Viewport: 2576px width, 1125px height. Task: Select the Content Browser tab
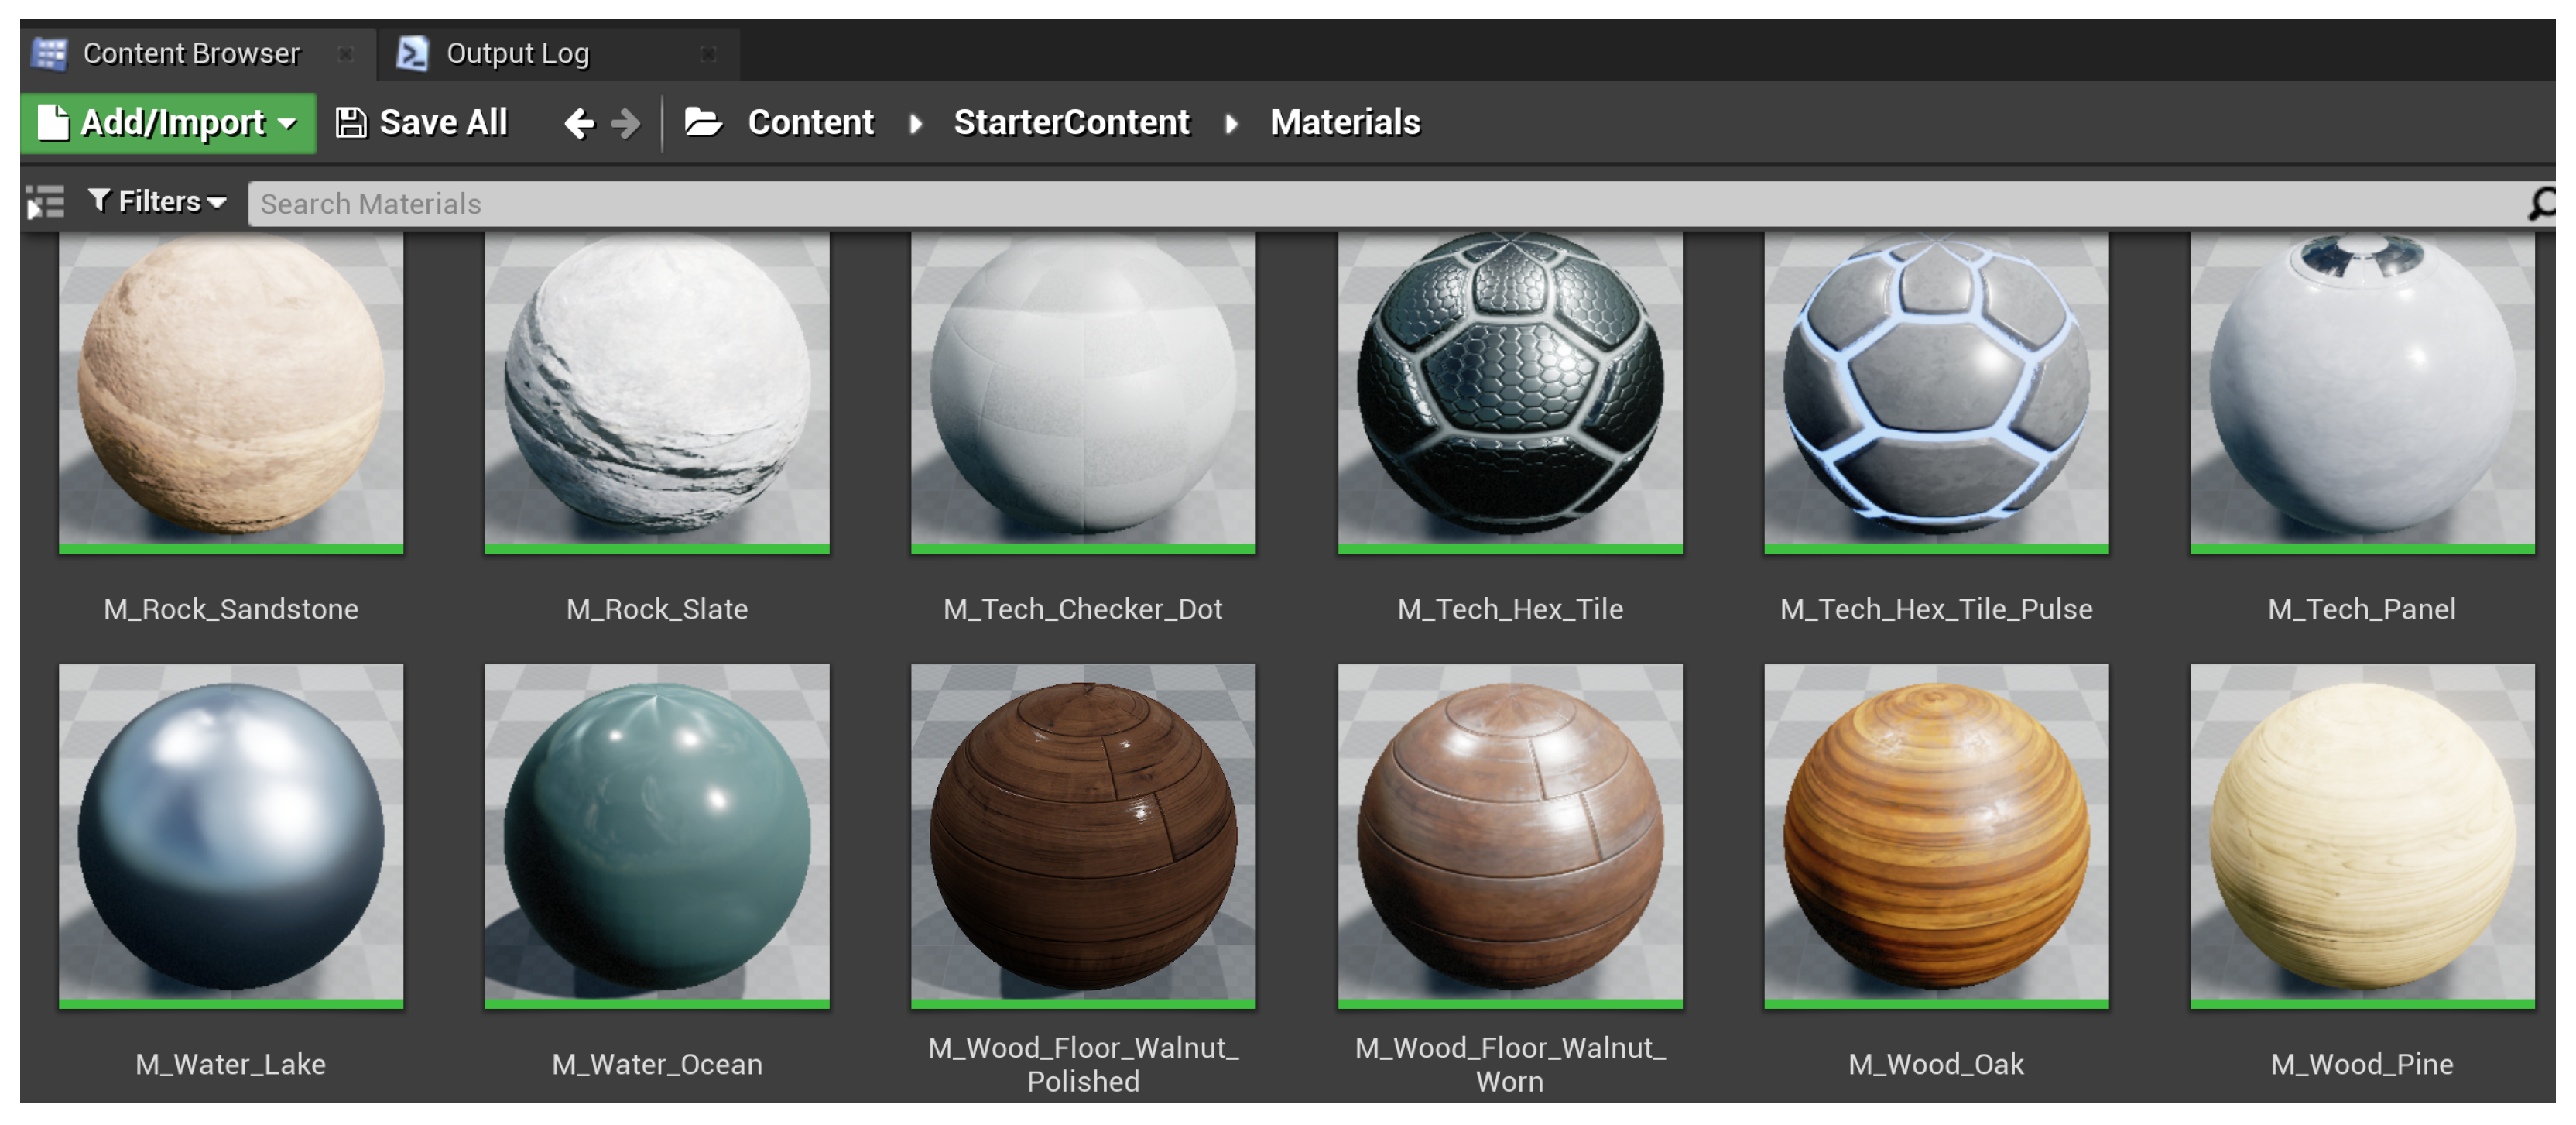190,53
